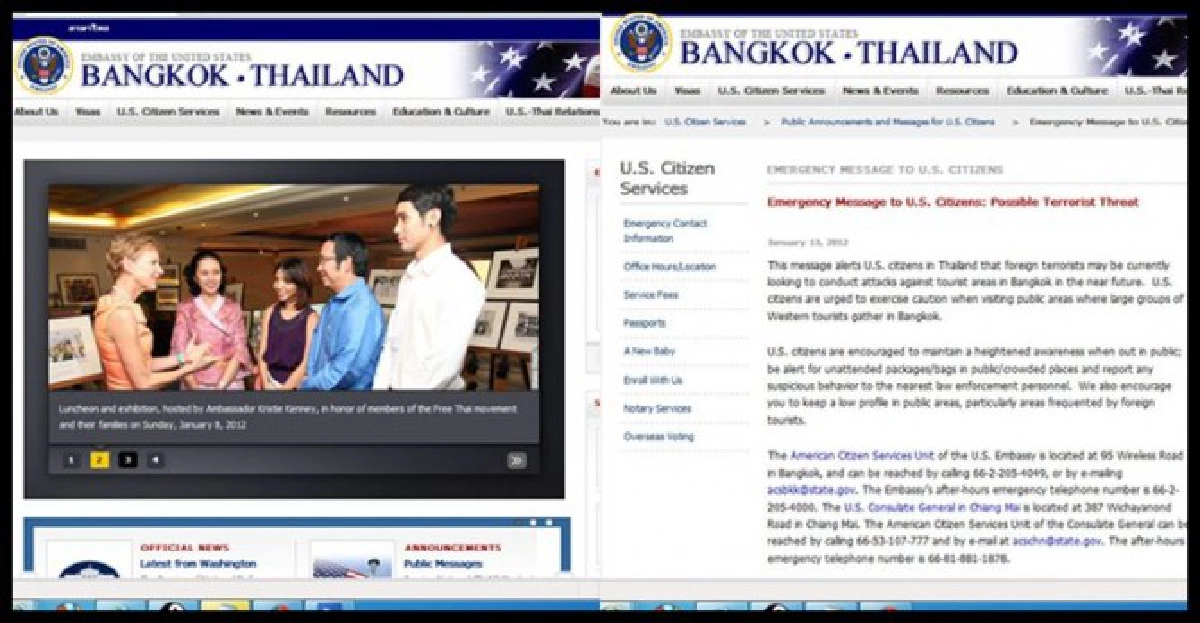Open About Us in the right window menu

(633, 90)
